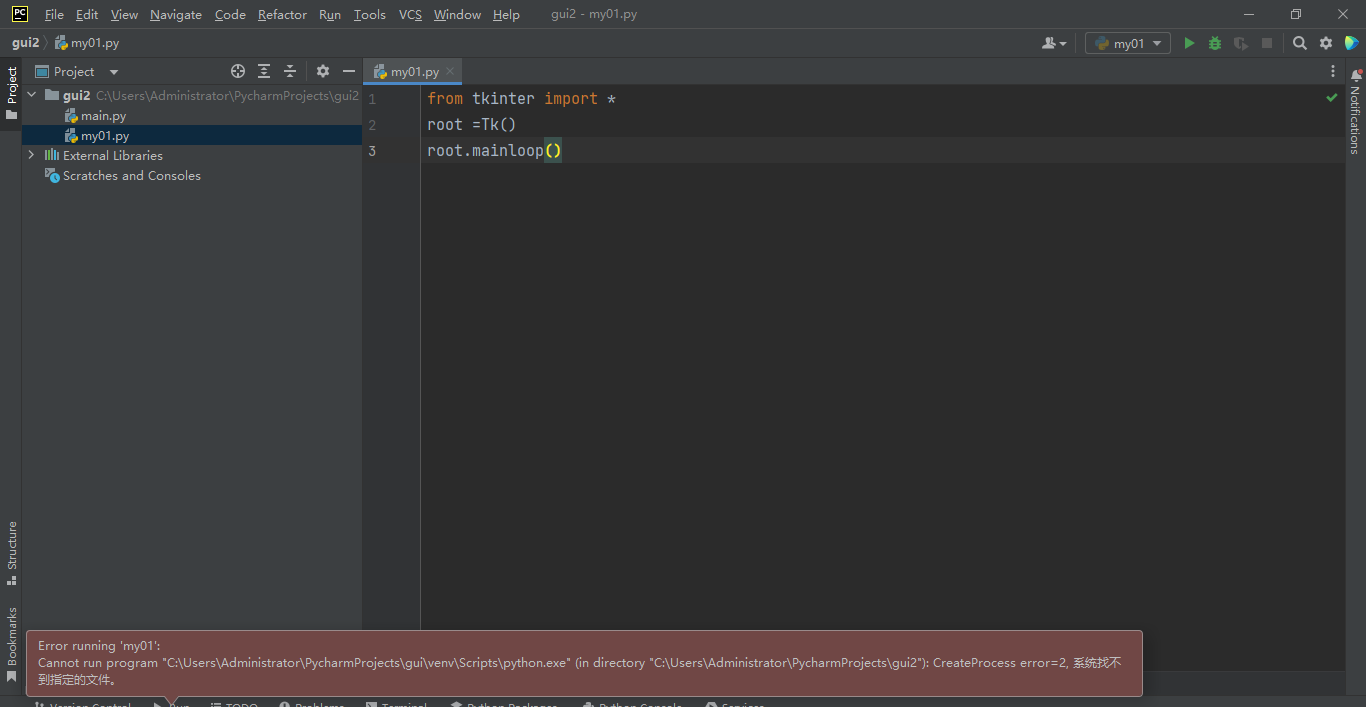Open Notifications bell with red dot
This screenshot has height=707, width=1366.
[1356, 75]
